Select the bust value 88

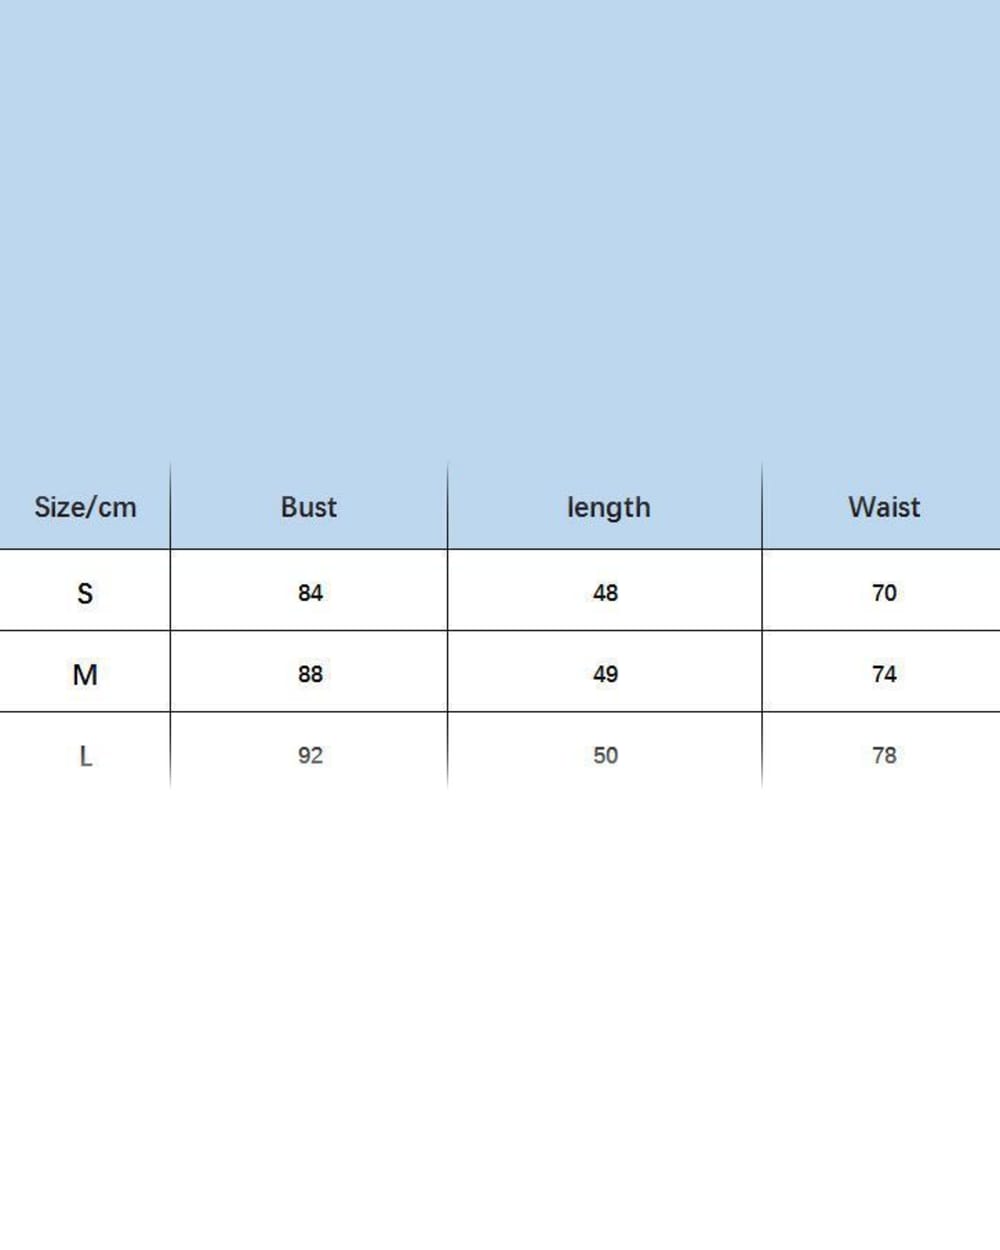click(310, 674)
